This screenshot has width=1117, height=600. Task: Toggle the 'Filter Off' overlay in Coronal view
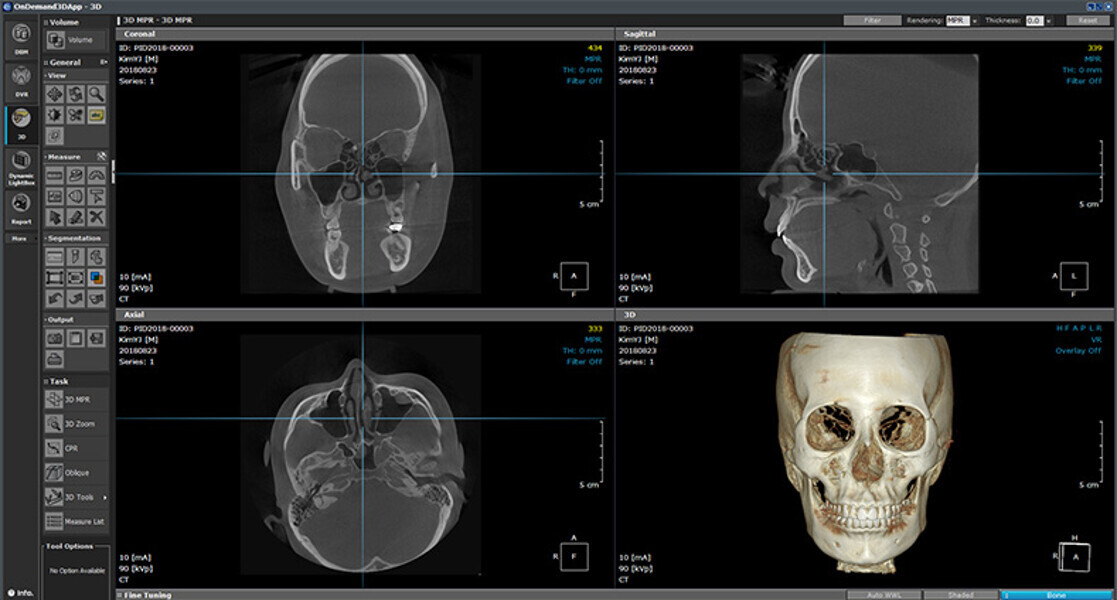click(582, 82)
